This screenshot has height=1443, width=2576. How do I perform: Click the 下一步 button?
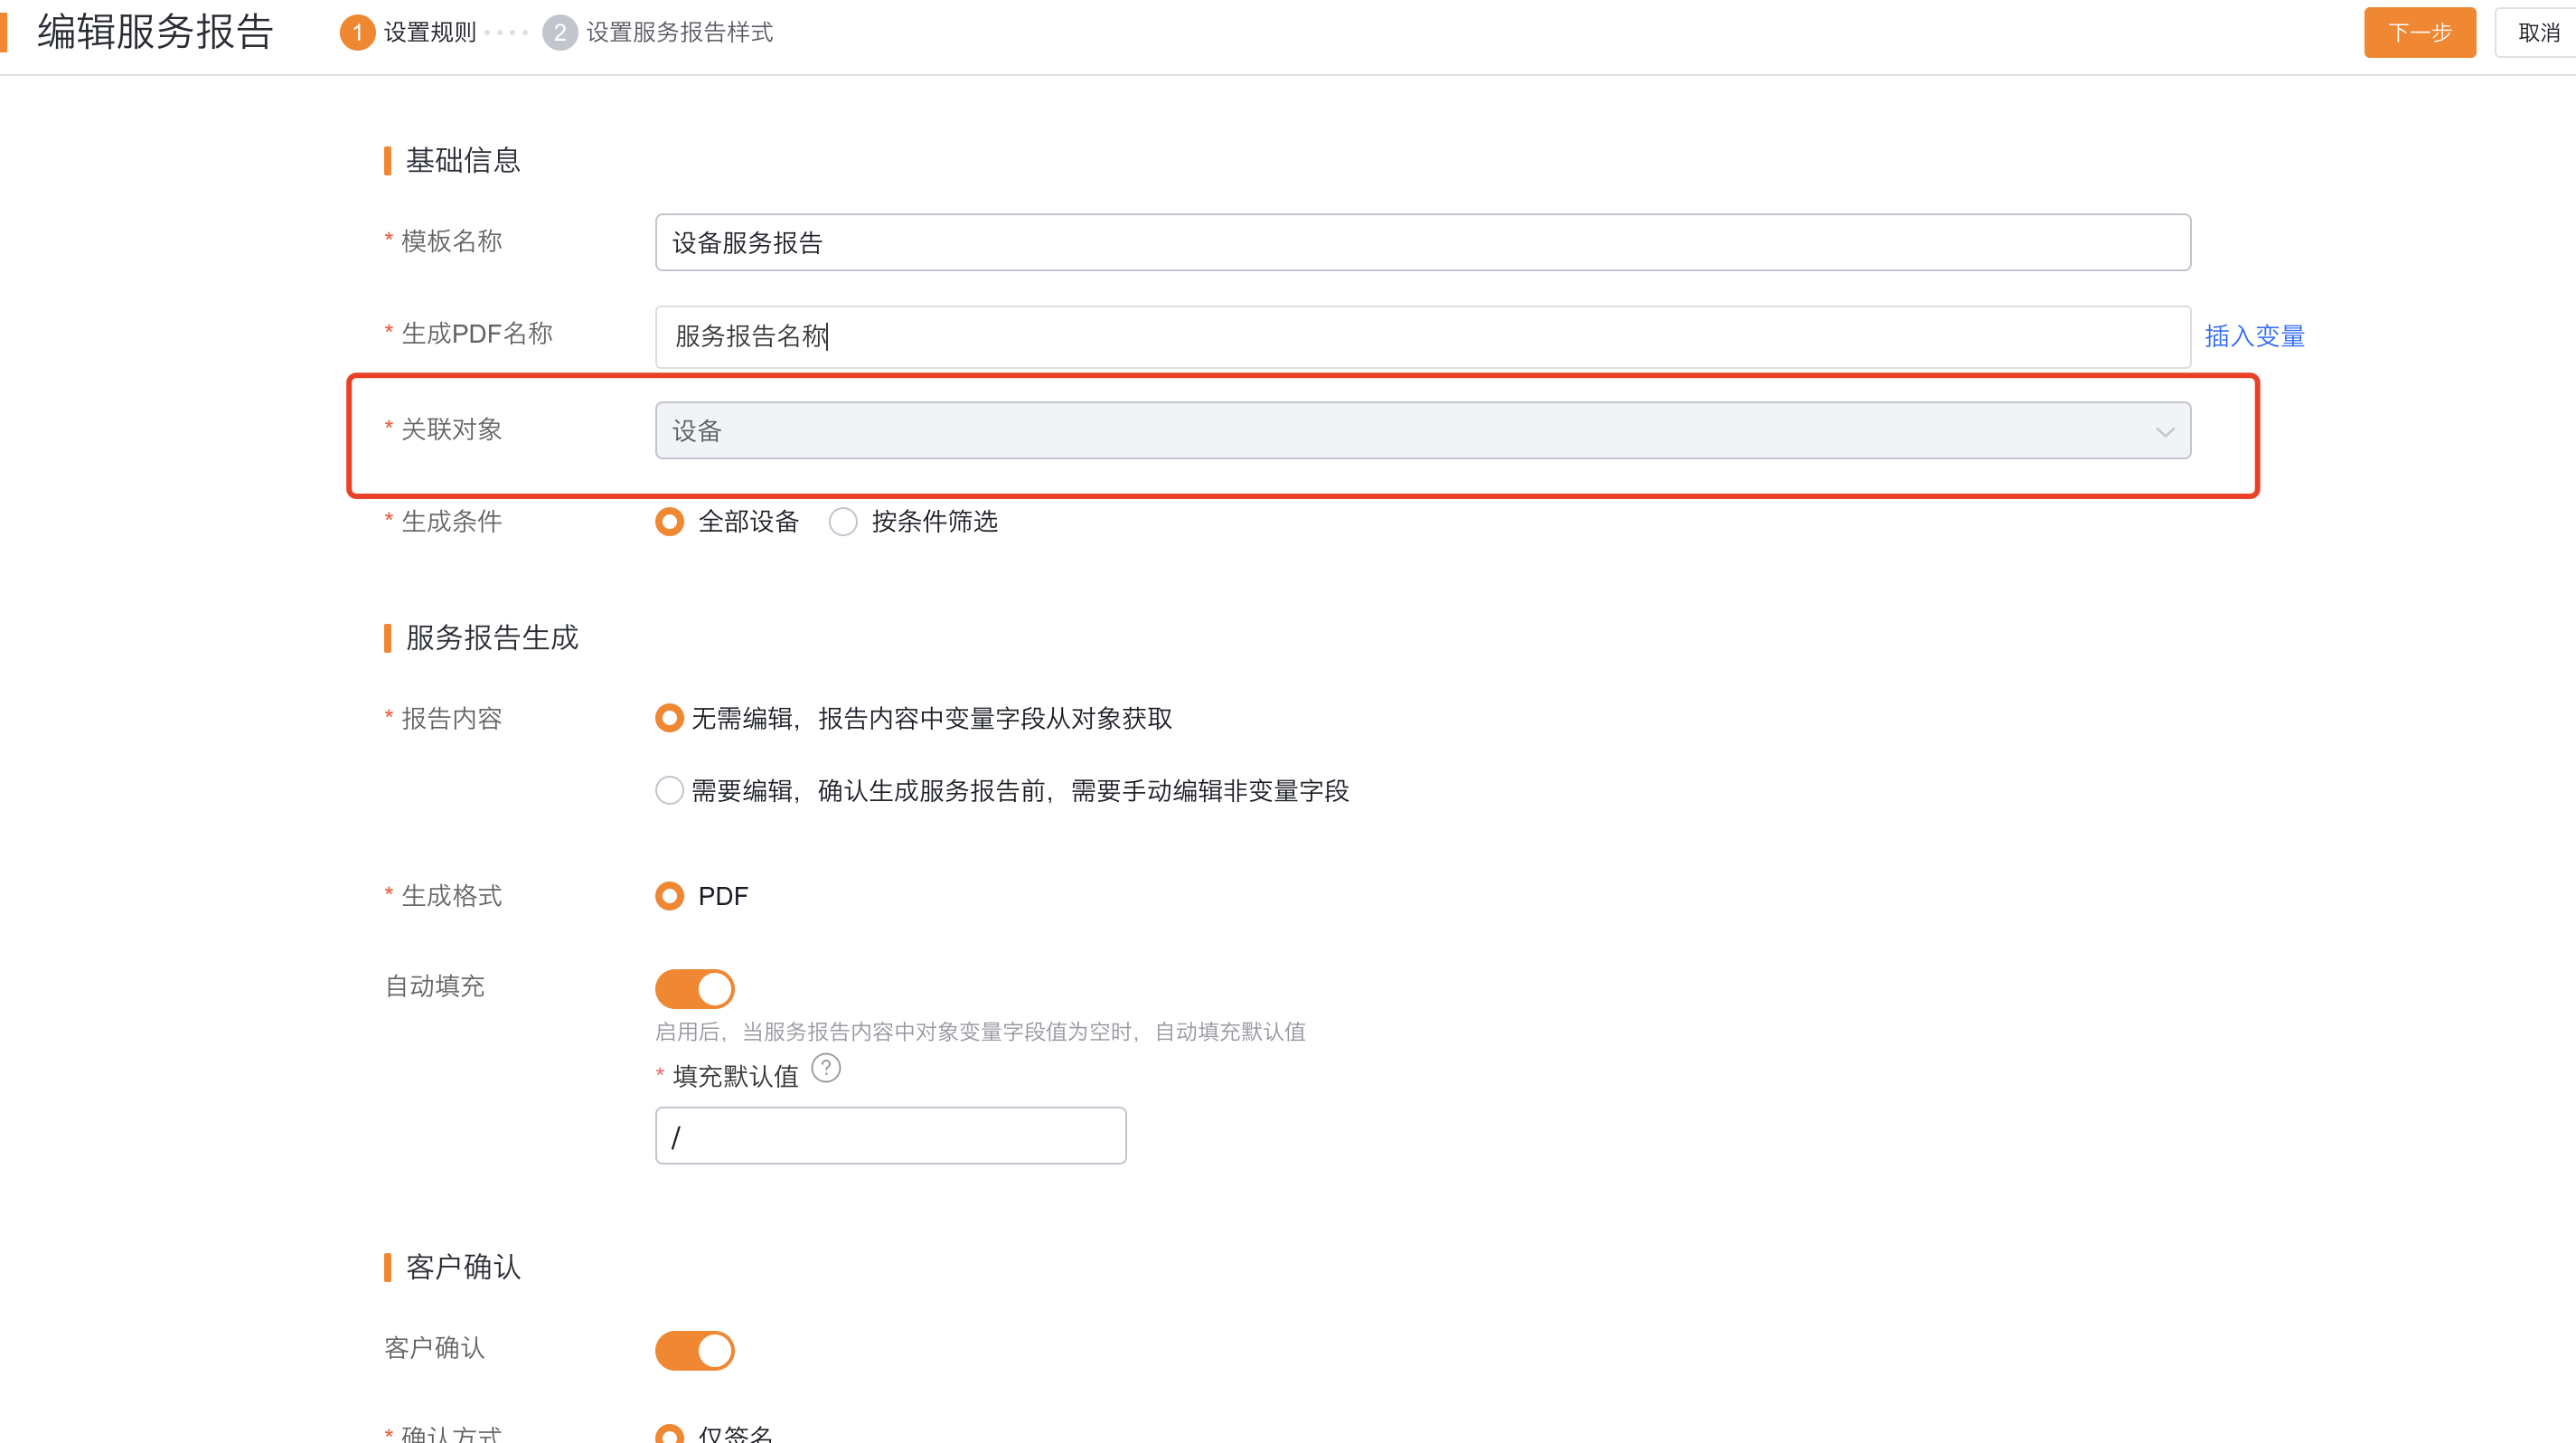pos(2420,31)
